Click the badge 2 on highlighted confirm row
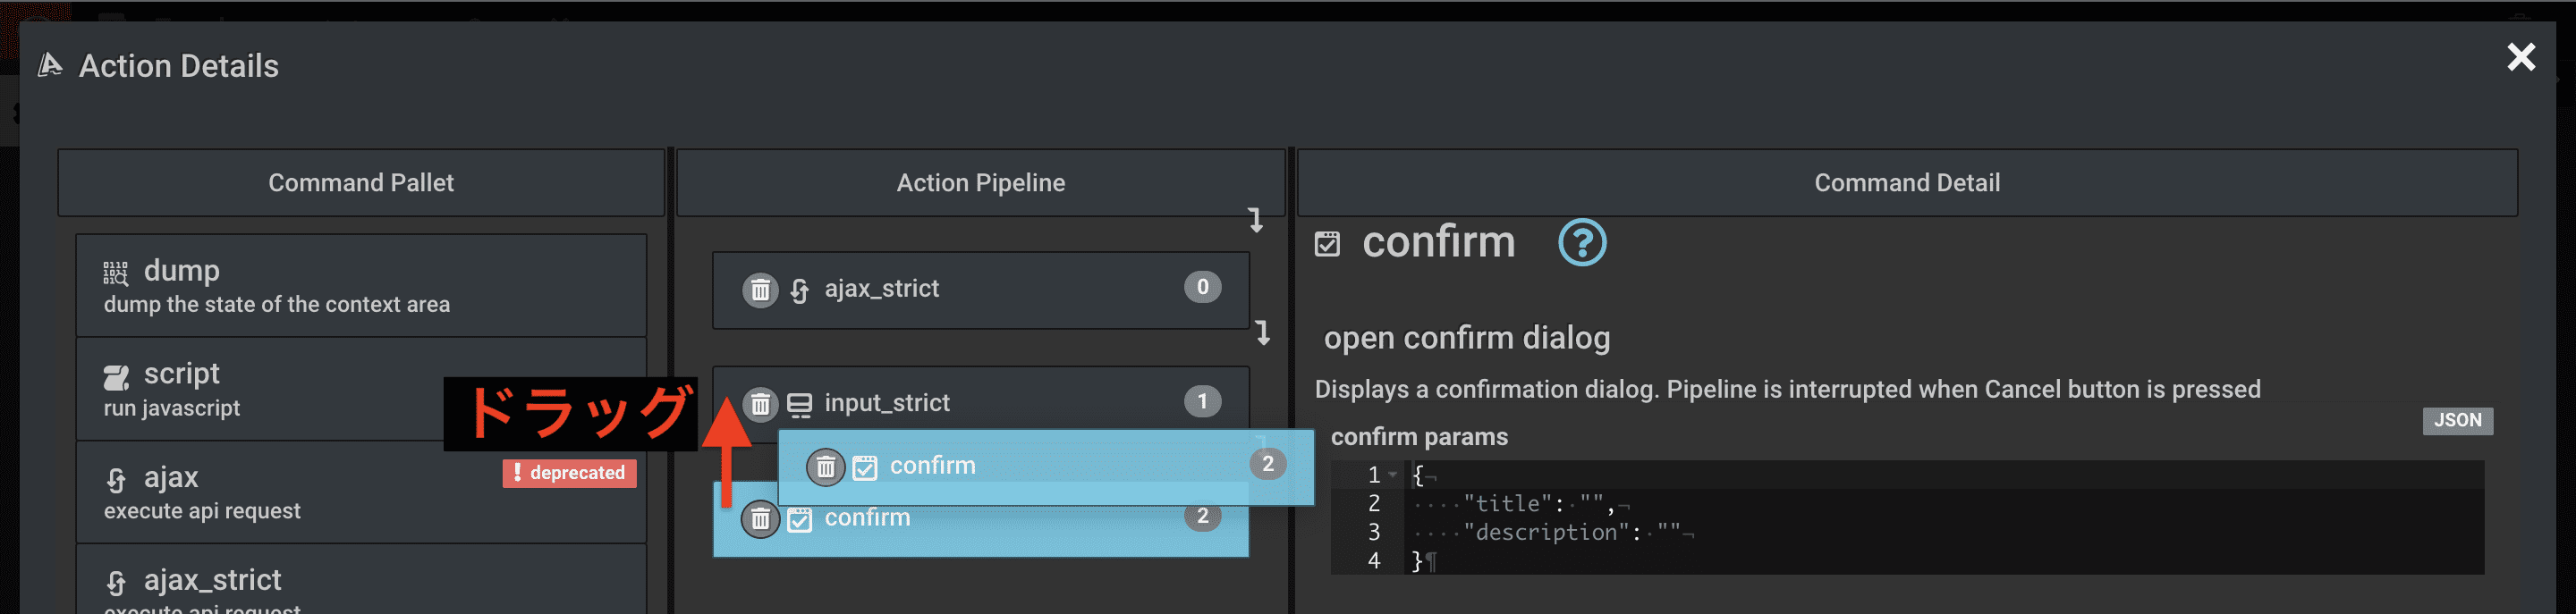Image resolution: width=2576 pixels, height=614 pixels. pyautogui.click(x=1202, y=517)
